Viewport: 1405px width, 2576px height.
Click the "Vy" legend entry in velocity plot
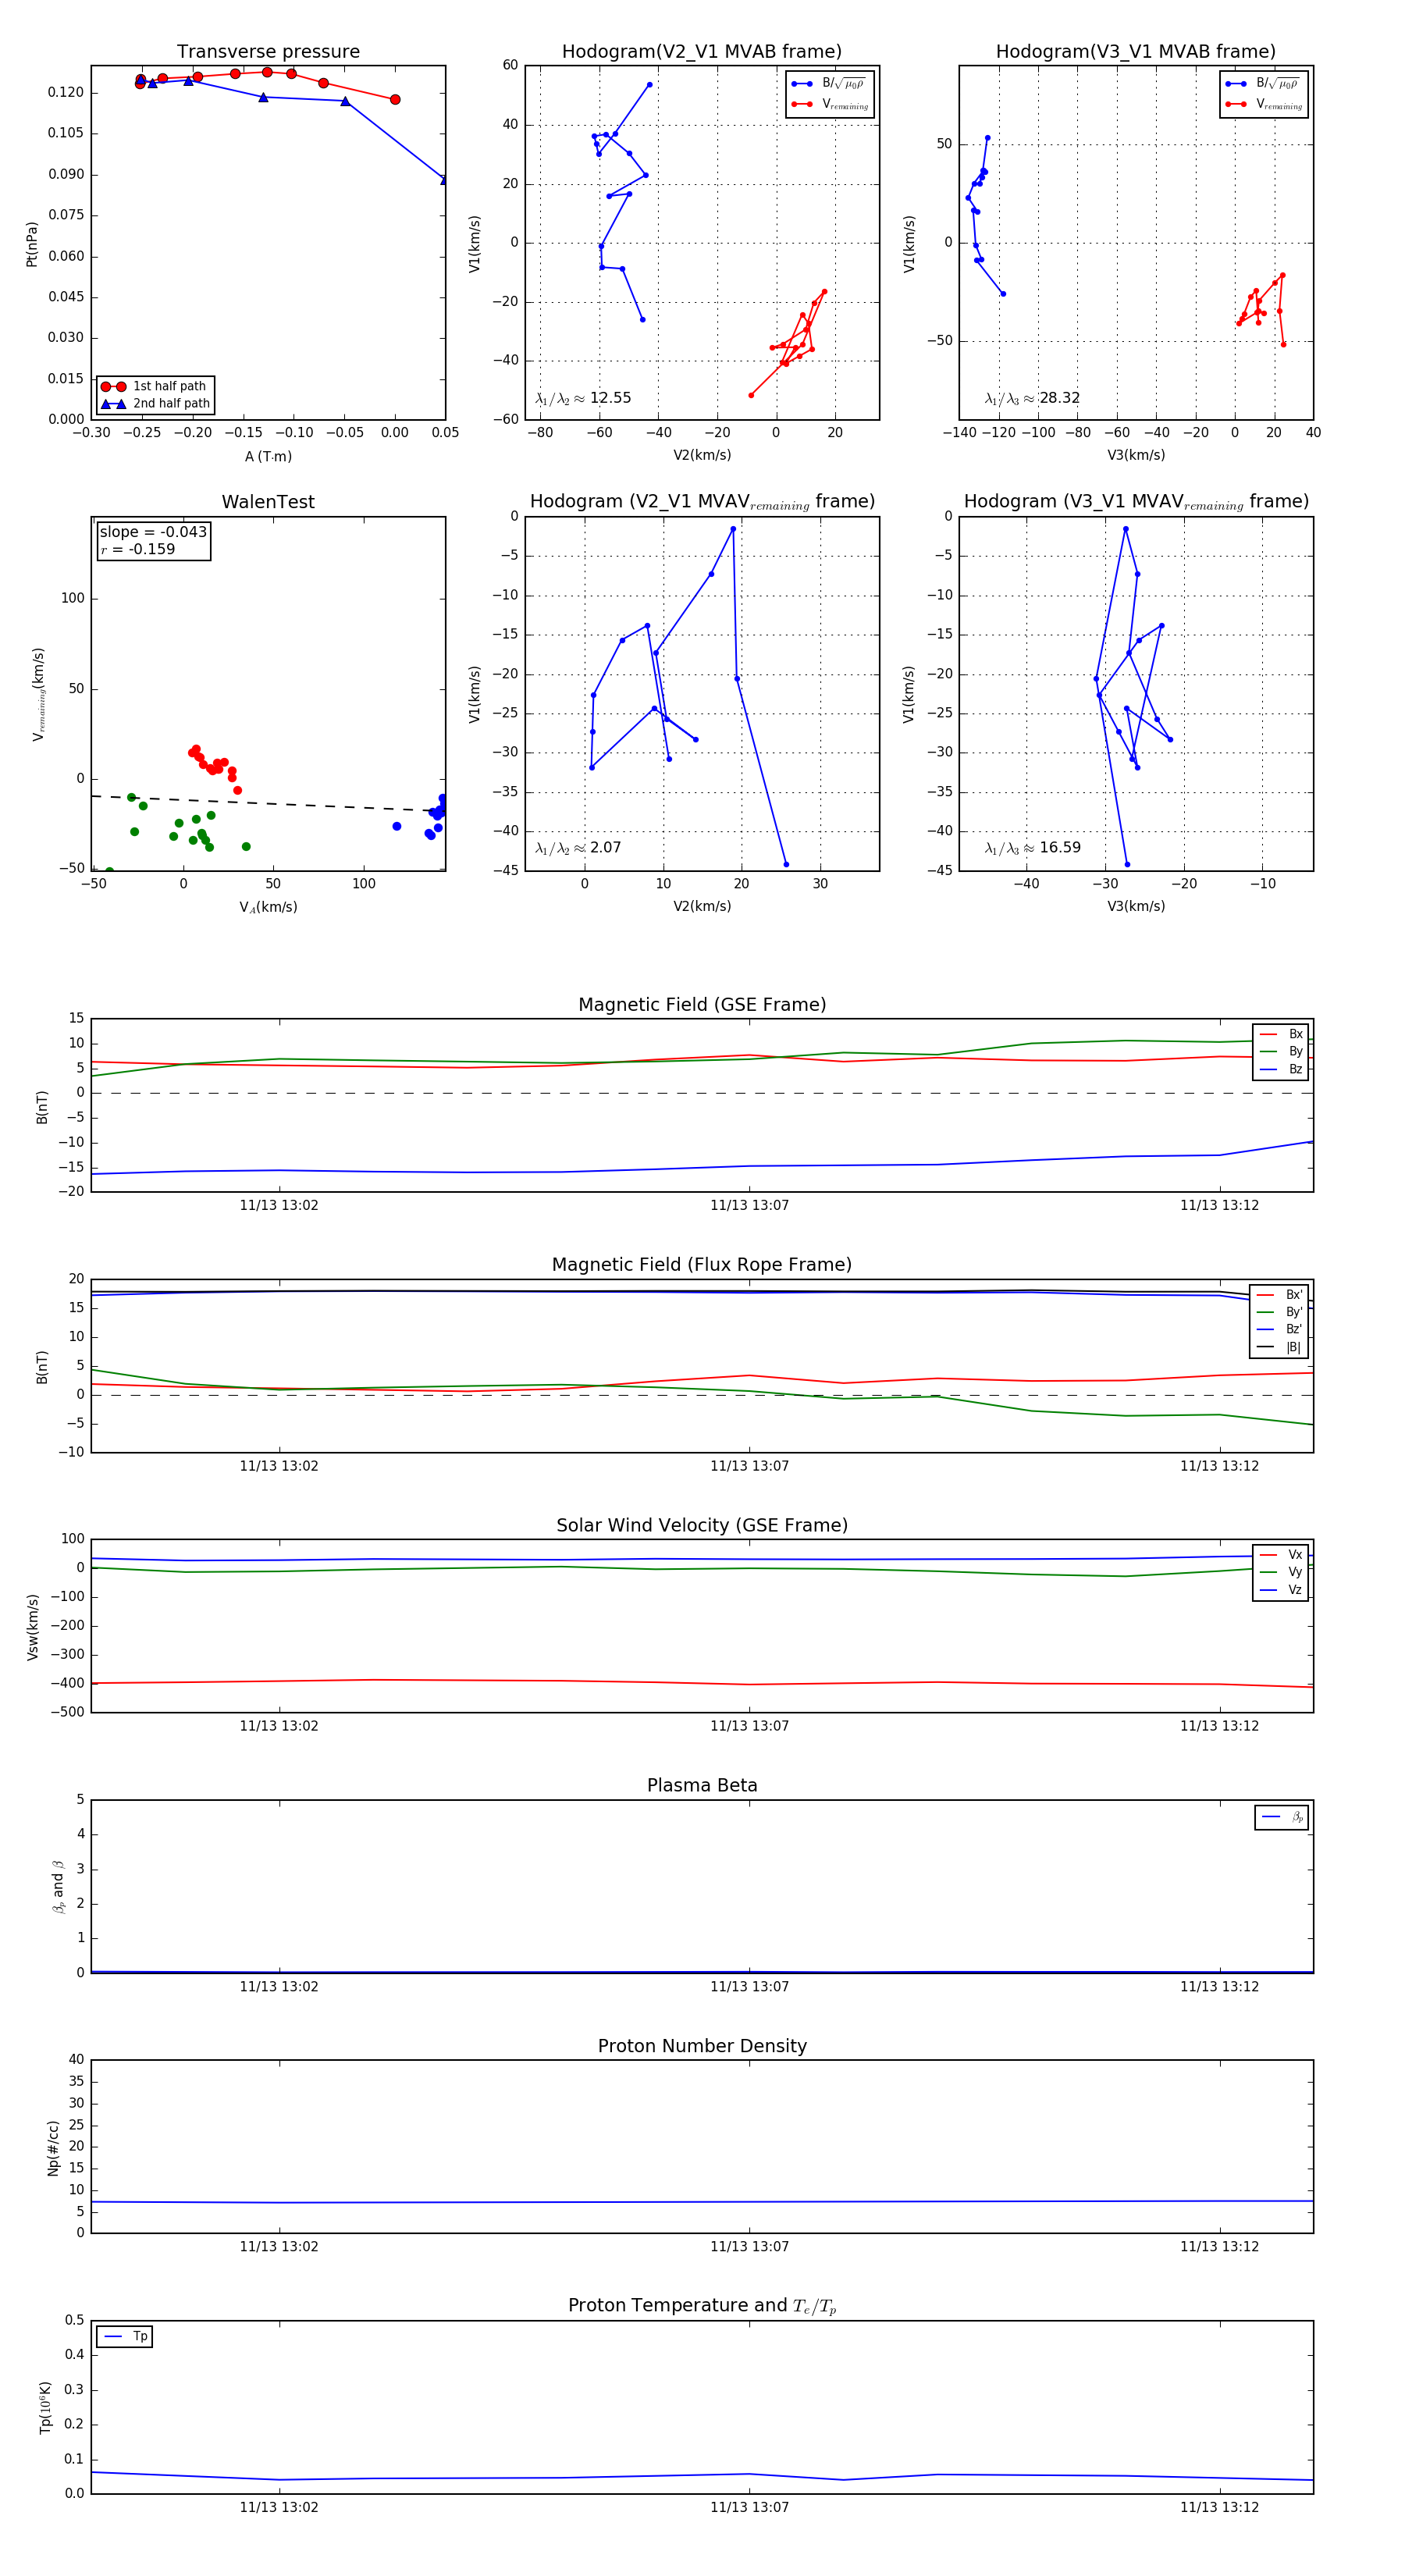coord(1281,1572)
